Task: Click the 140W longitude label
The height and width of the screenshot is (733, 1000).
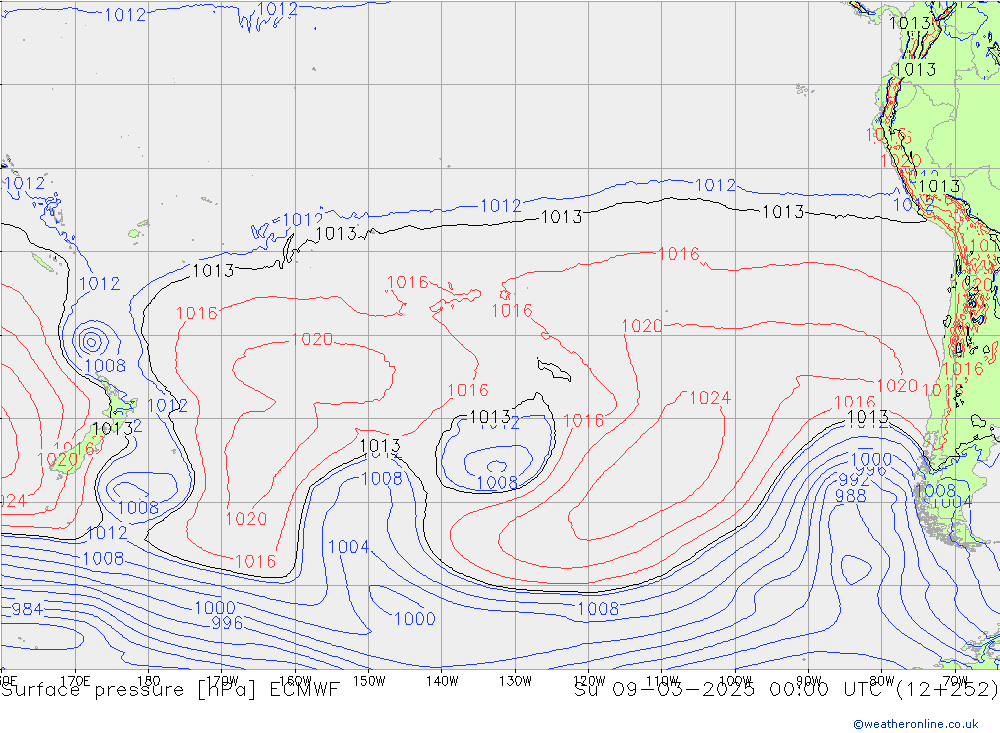Action: (x=442, y=681)
